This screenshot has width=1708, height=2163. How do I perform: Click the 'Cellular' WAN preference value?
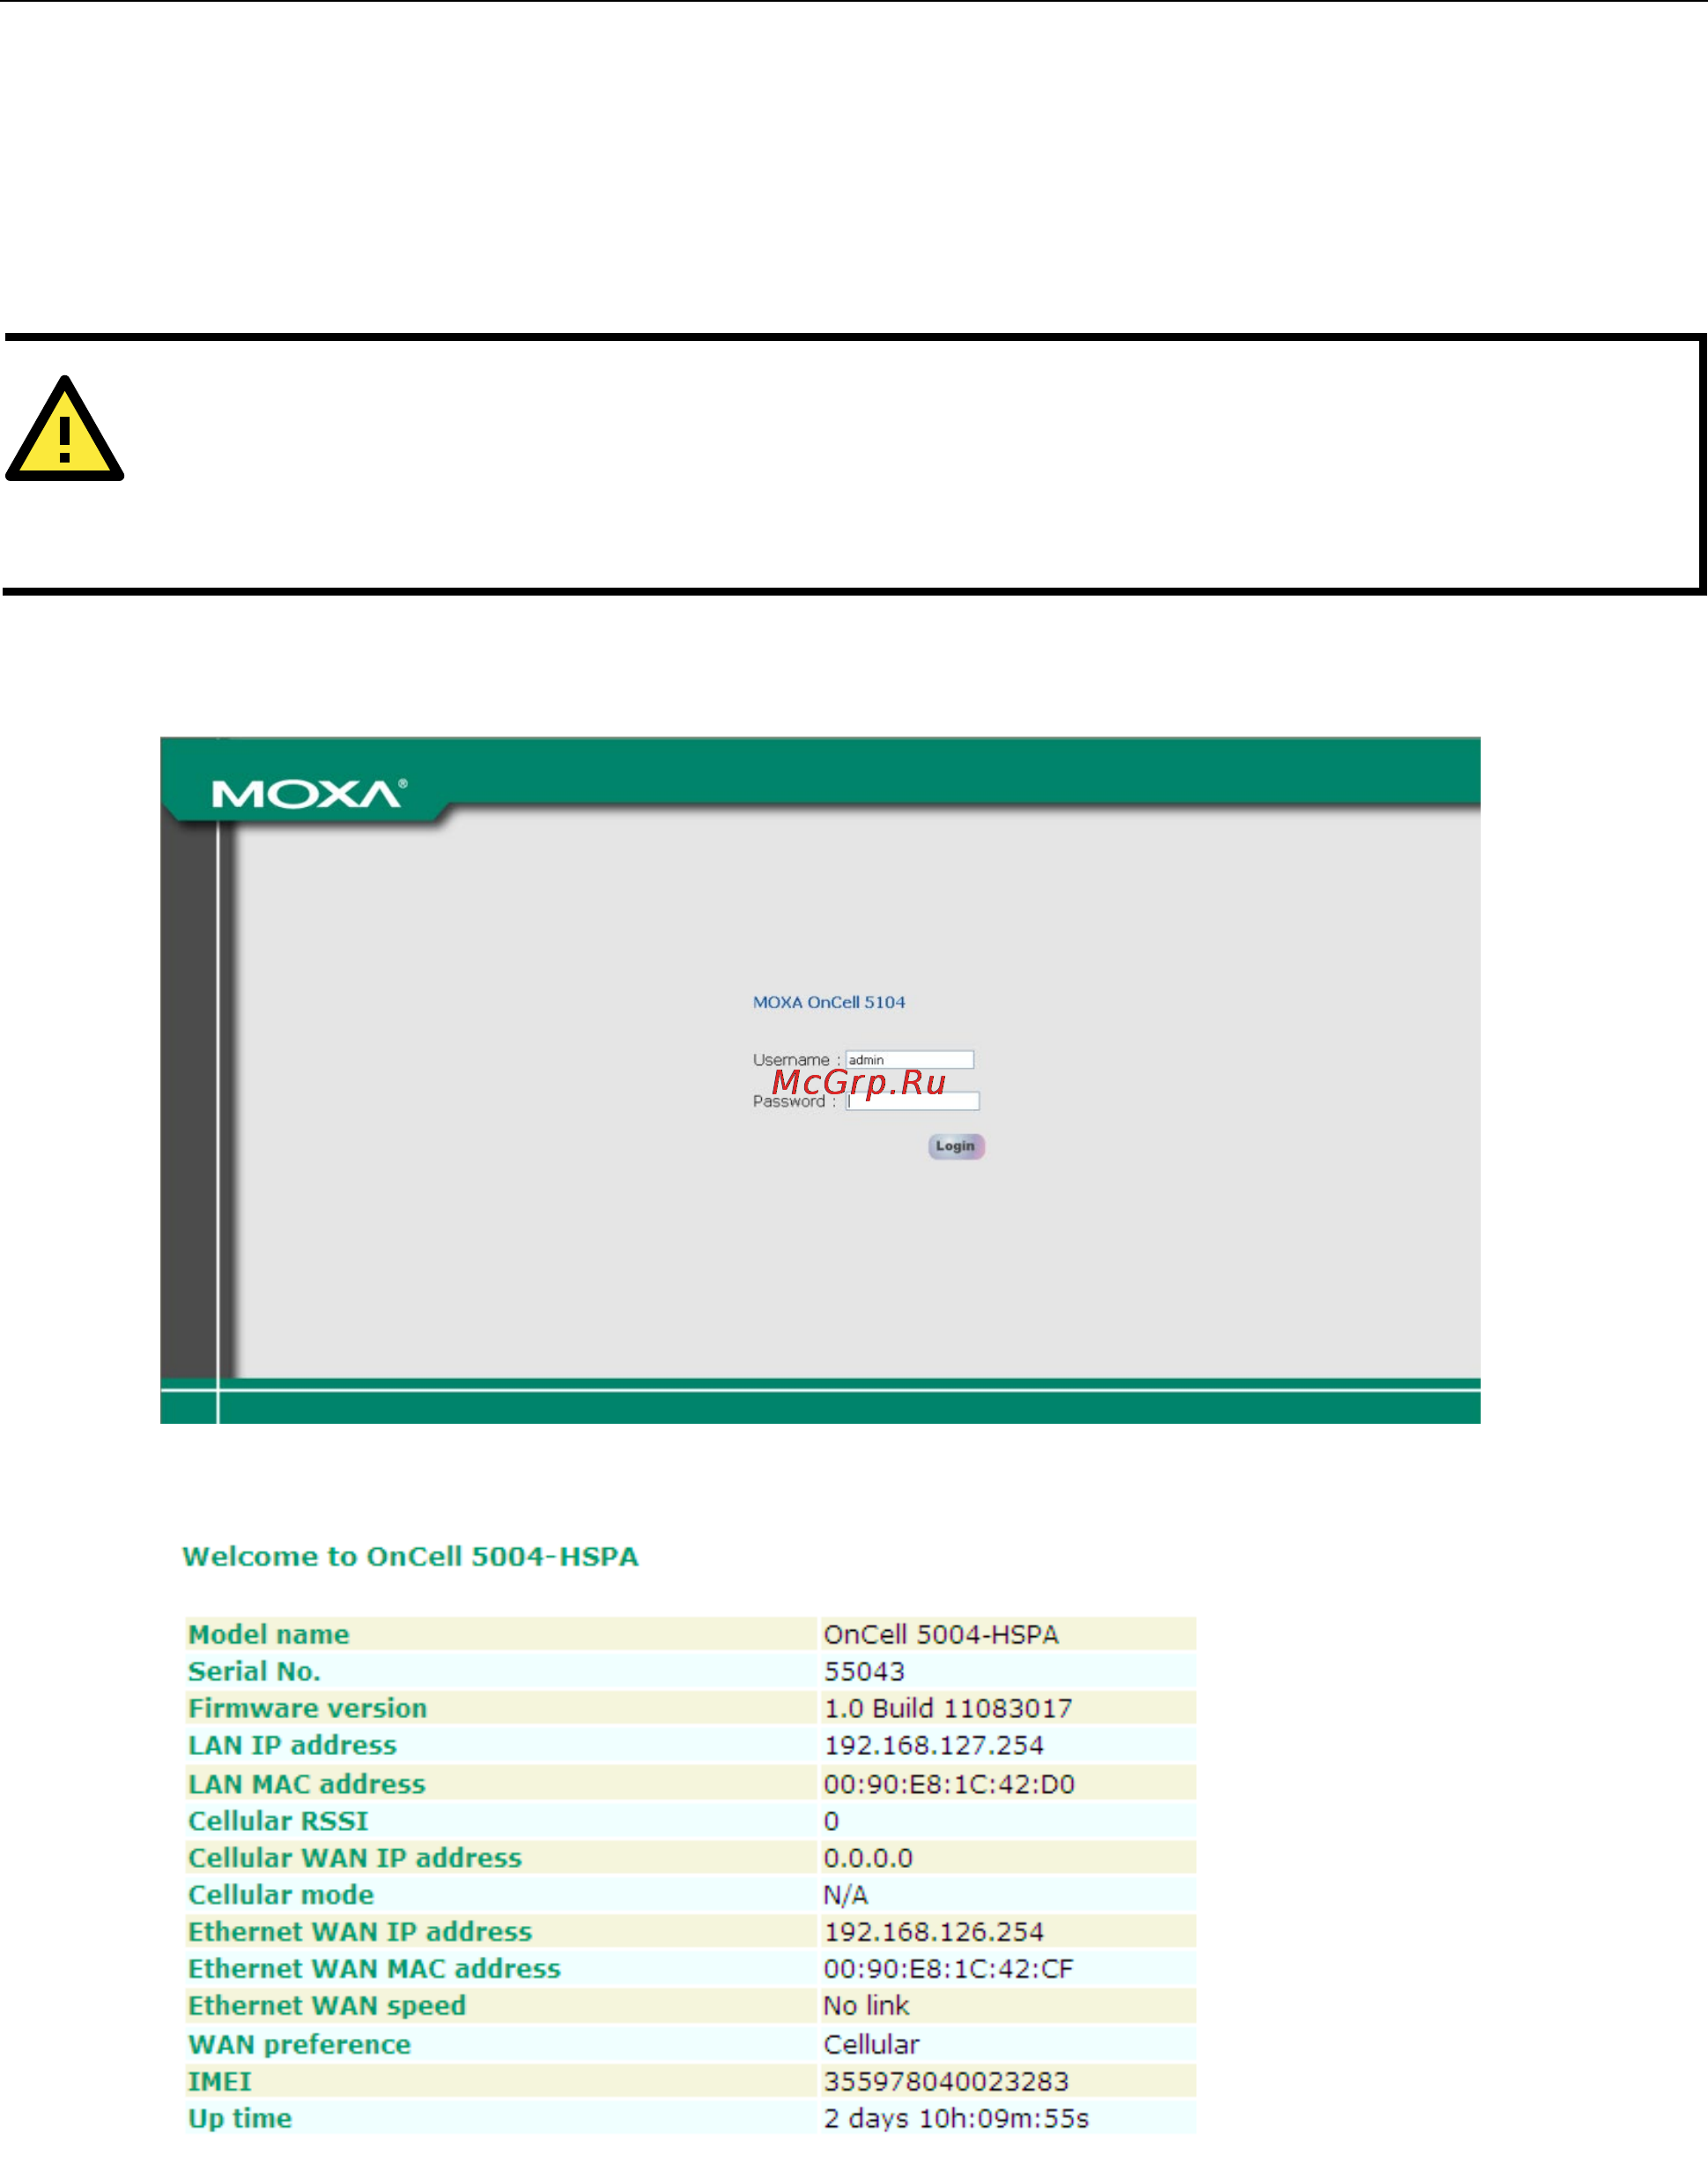tap(871, 2045)
